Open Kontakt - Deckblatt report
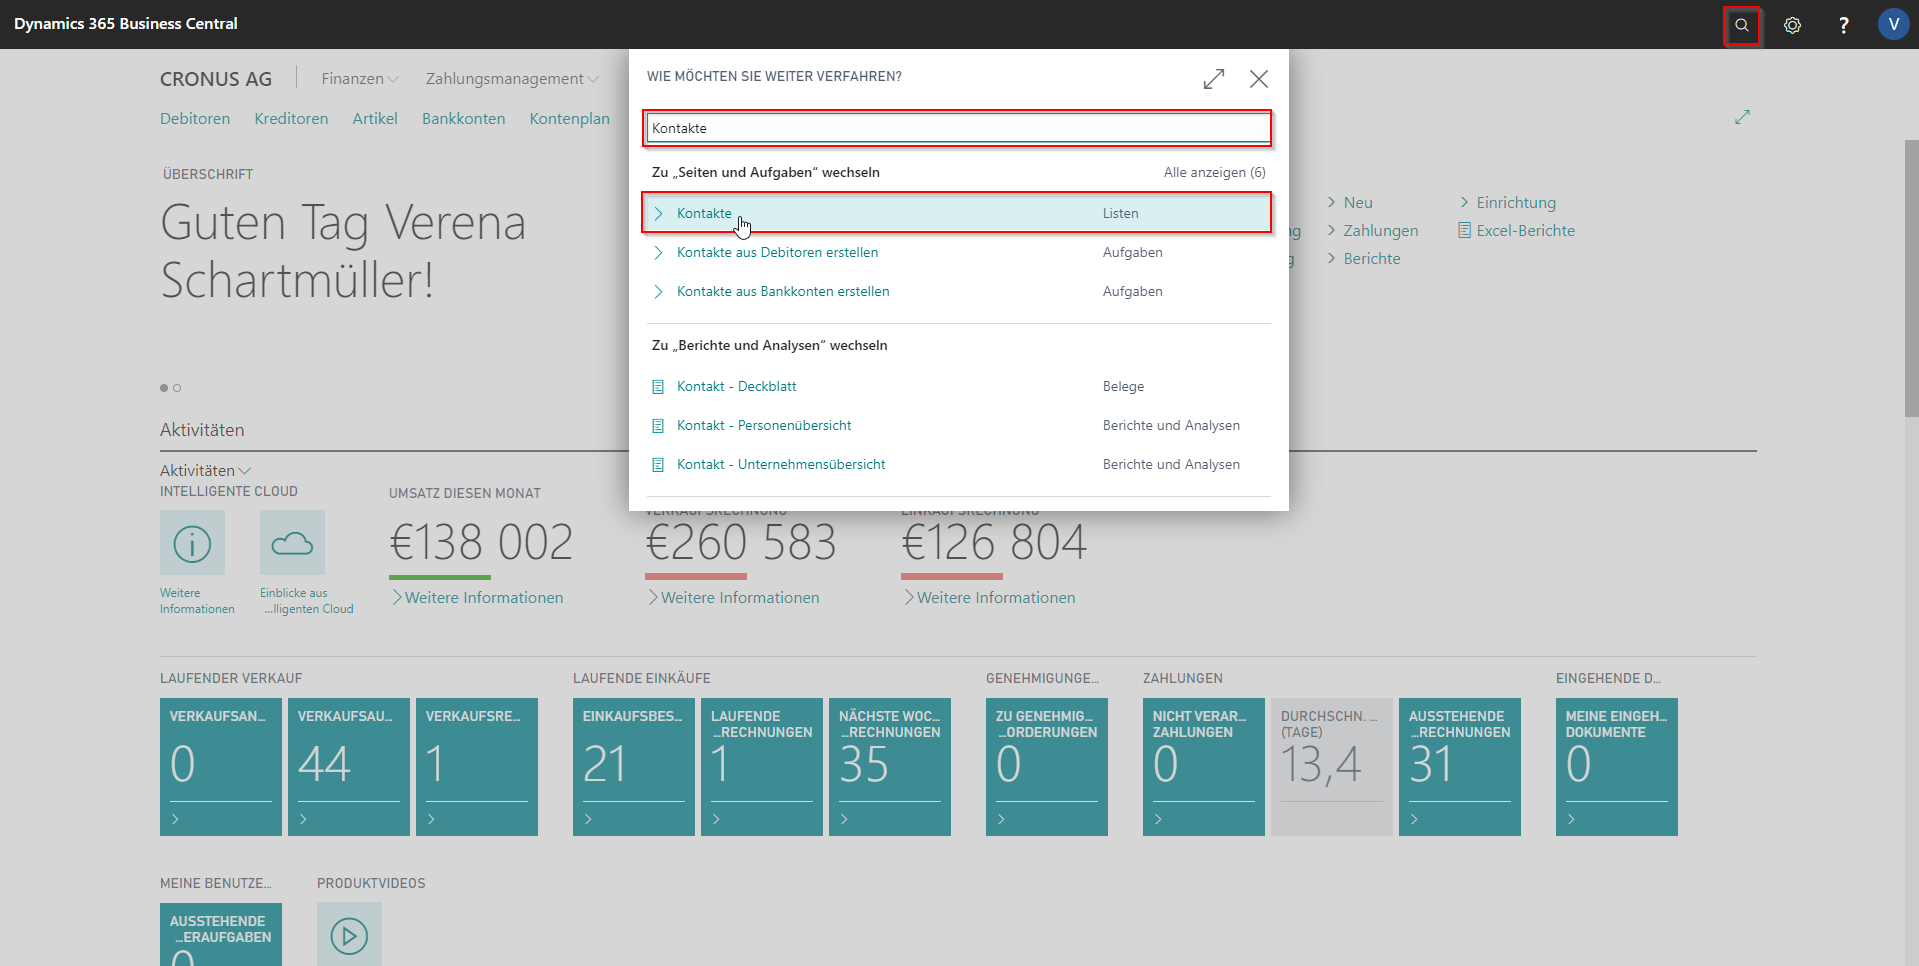Viewport: 1919px width, 966px height. pos(736,386)
